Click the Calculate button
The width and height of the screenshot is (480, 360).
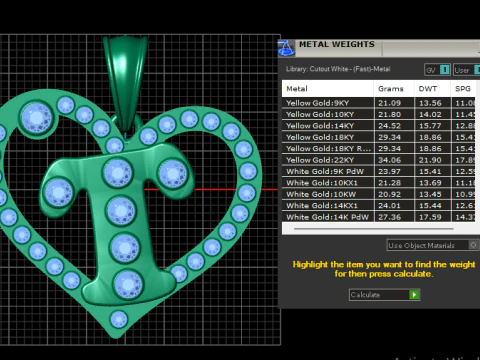pos(384,295)
